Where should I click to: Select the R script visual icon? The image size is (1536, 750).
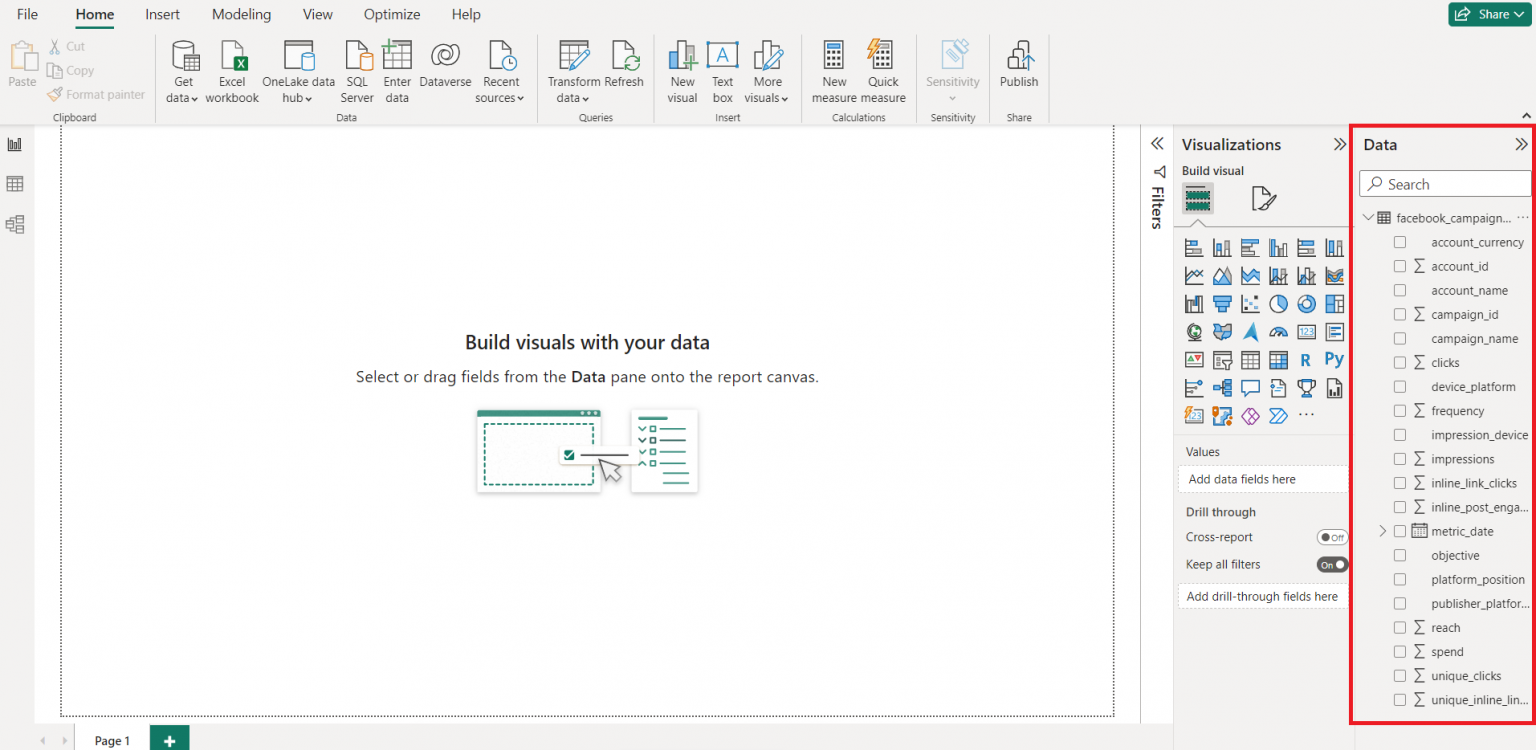click(1306, 359)
